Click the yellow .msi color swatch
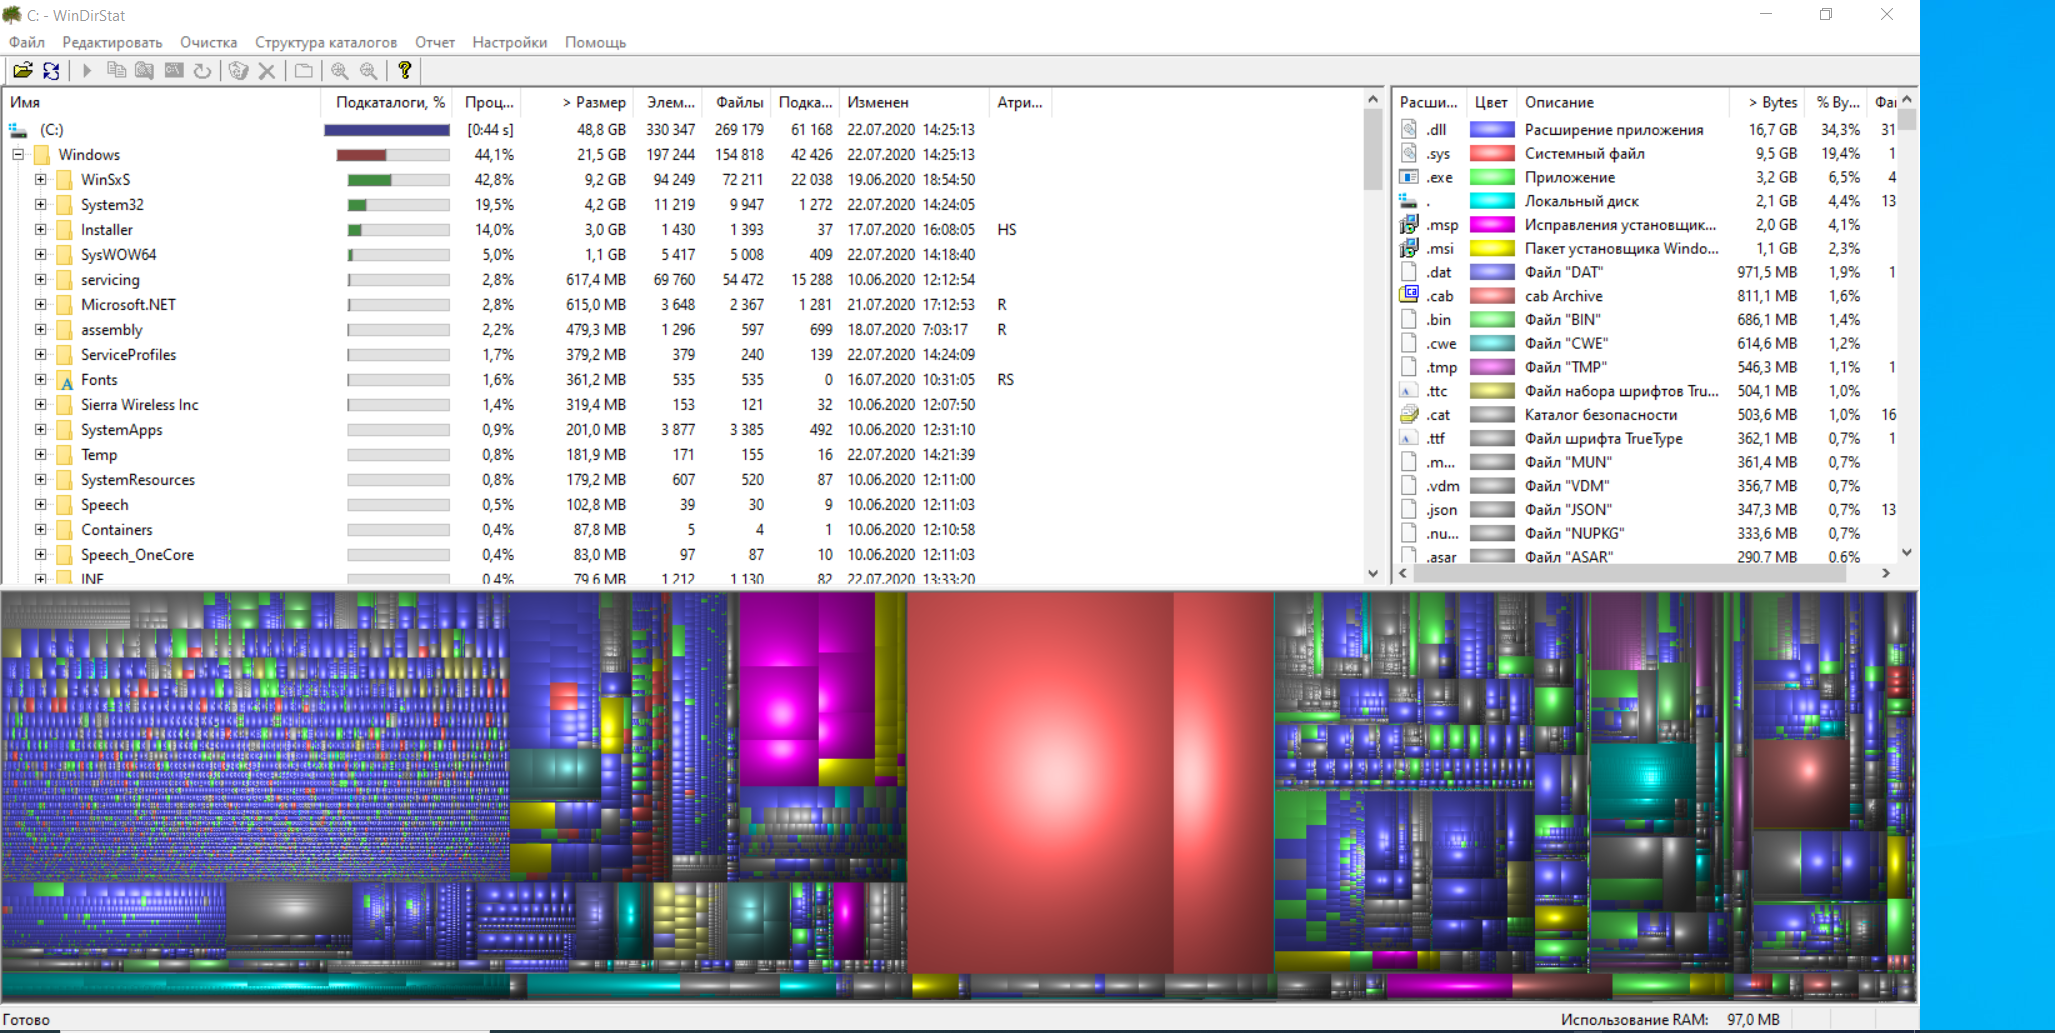Screen dimensions: 2055x1033 point(1491,248)
